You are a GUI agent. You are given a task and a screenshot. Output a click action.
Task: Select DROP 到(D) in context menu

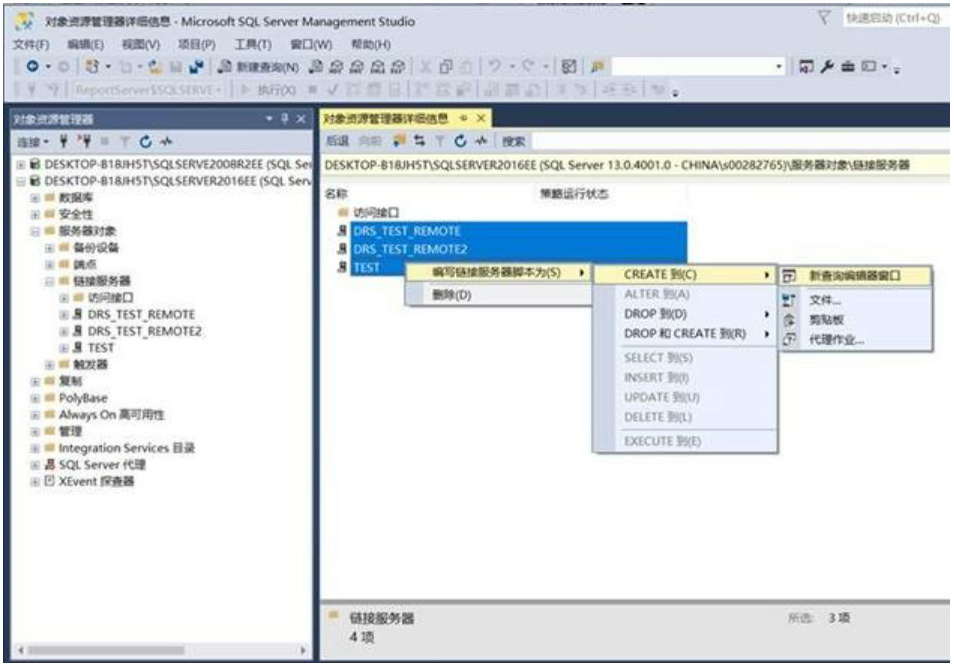click(x=684, y=314)
